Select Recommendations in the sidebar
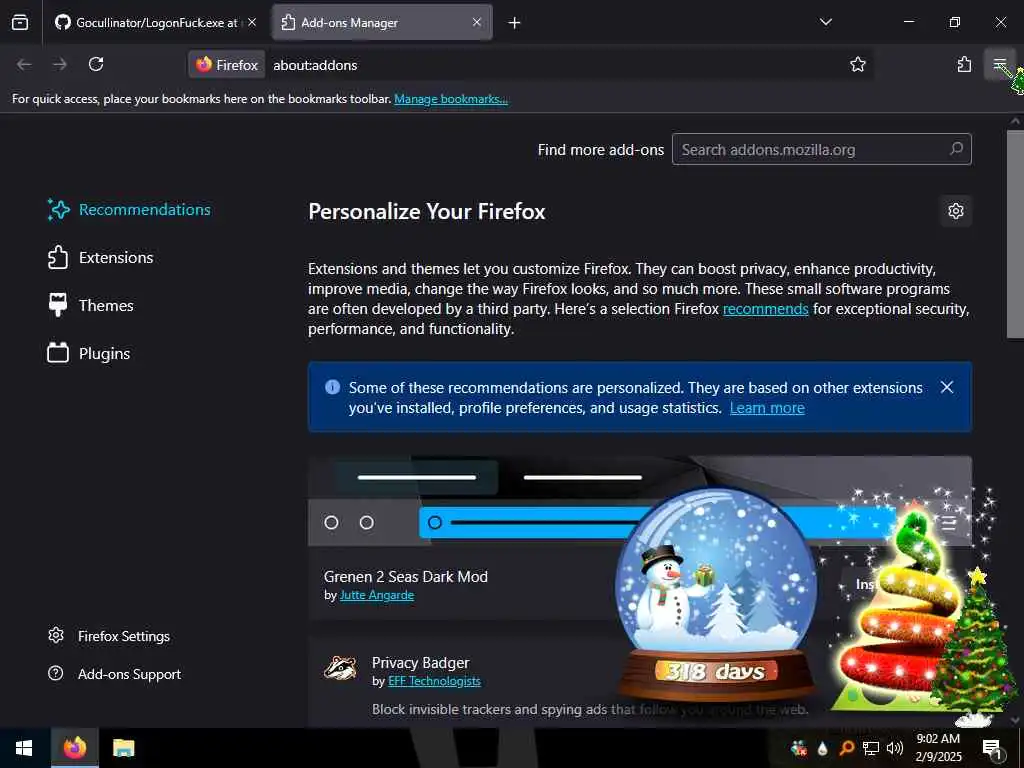 coord(129,210)
